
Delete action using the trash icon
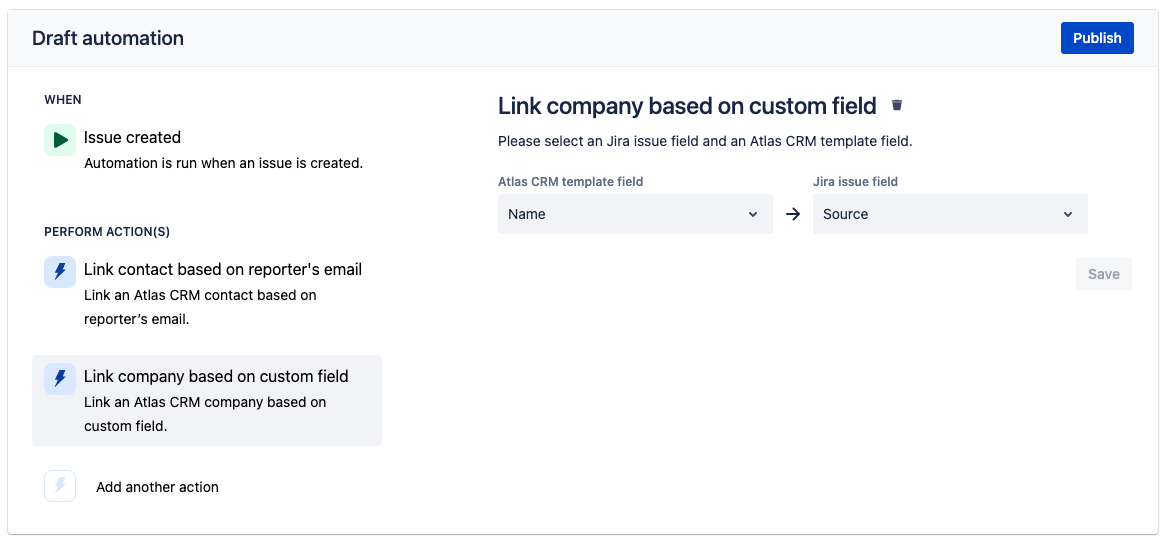point(897,105)
